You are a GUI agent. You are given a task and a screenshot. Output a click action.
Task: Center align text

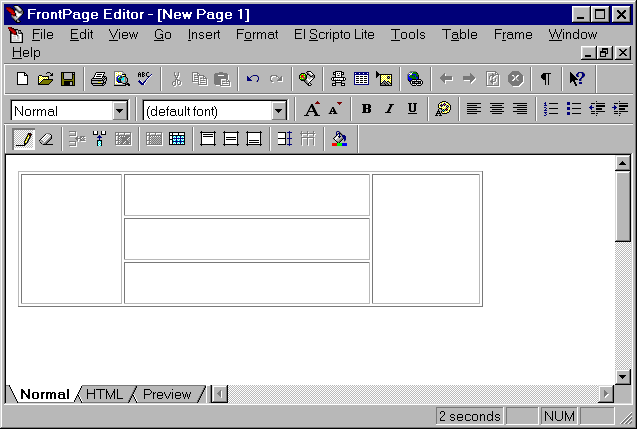(x=497, y=109)
